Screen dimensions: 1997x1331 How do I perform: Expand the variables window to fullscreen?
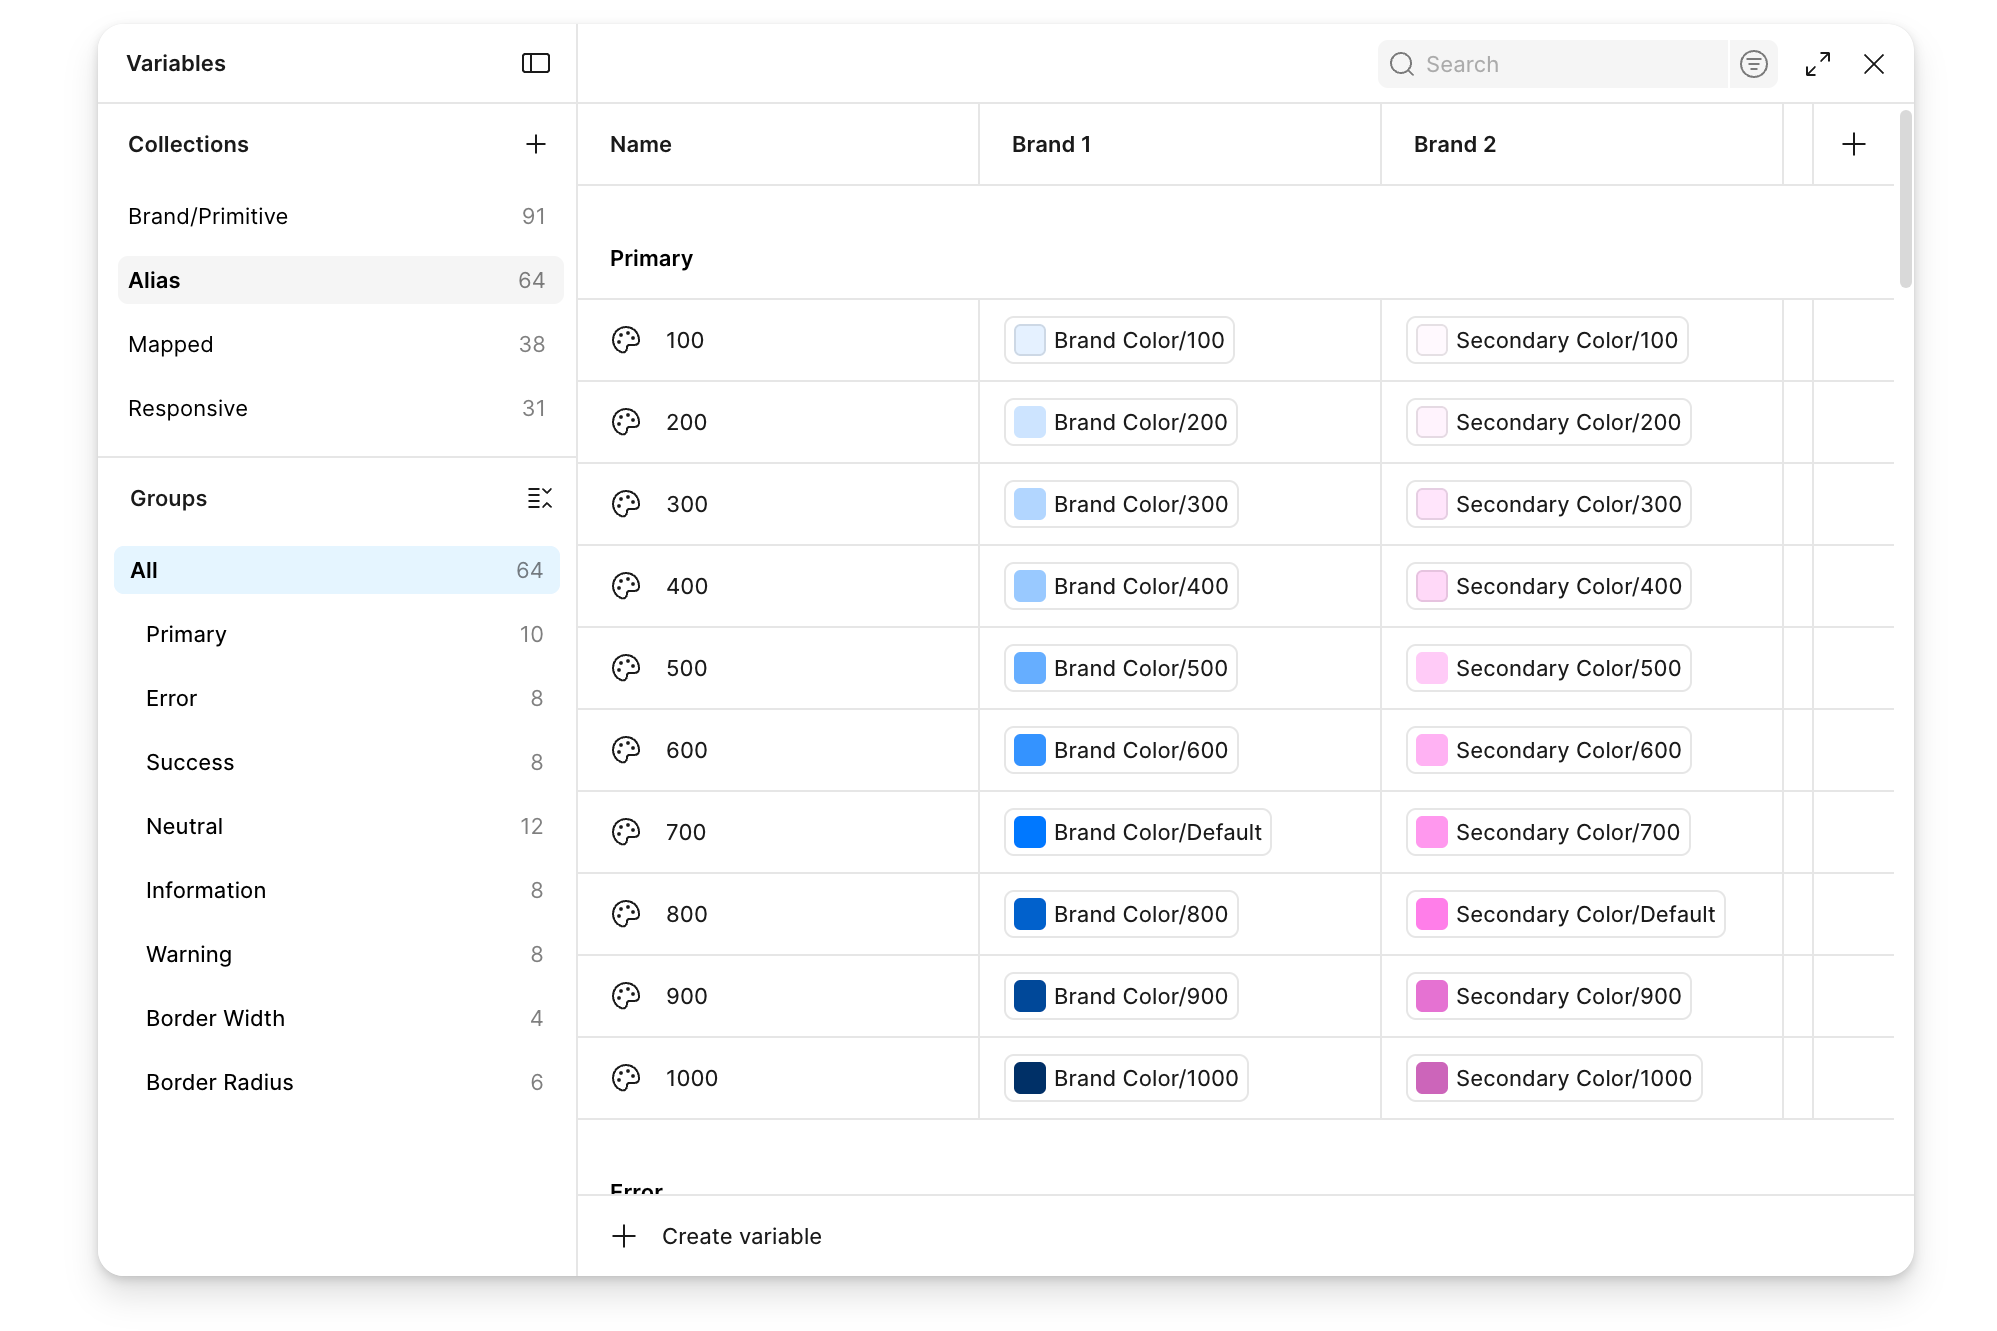[1818, 64]
